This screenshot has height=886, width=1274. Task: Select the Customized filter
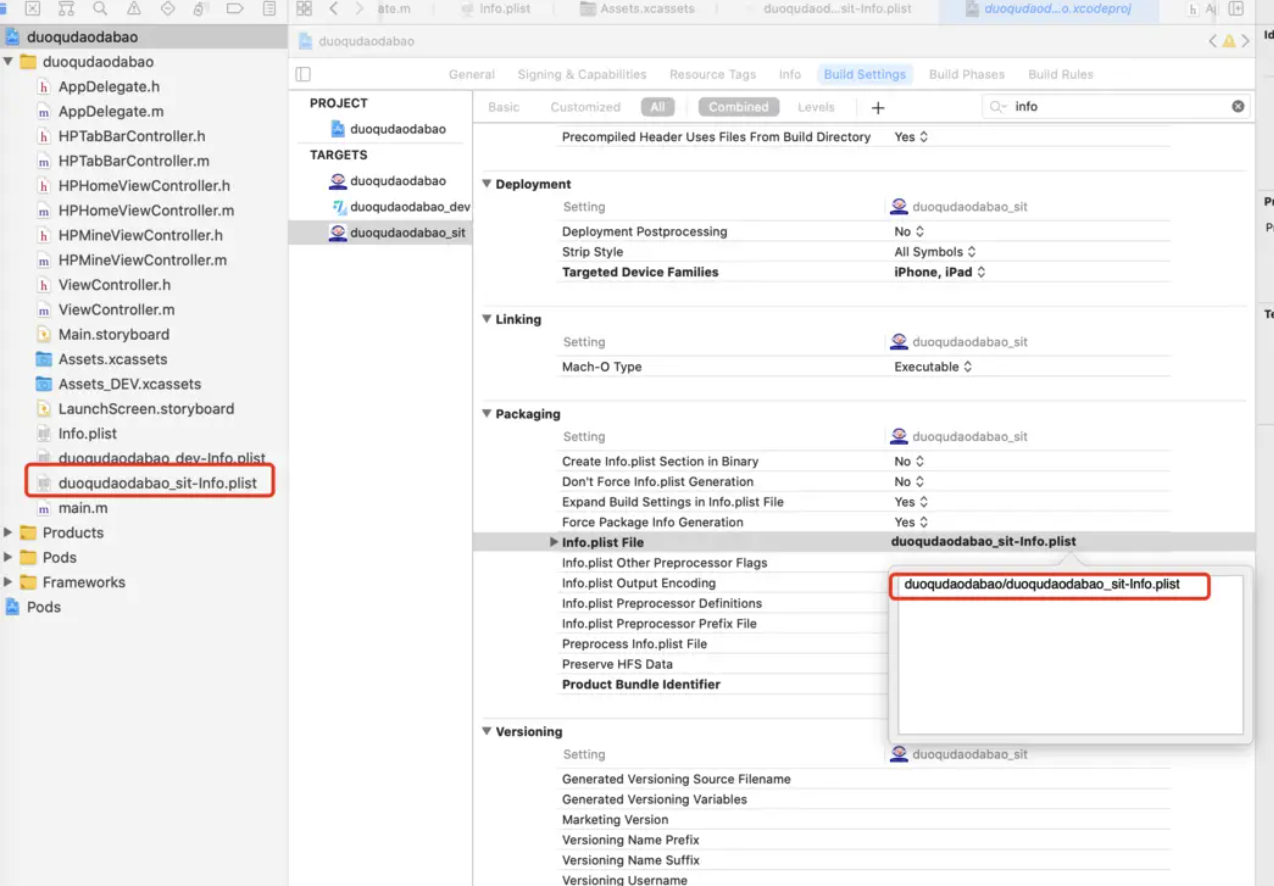585,107
